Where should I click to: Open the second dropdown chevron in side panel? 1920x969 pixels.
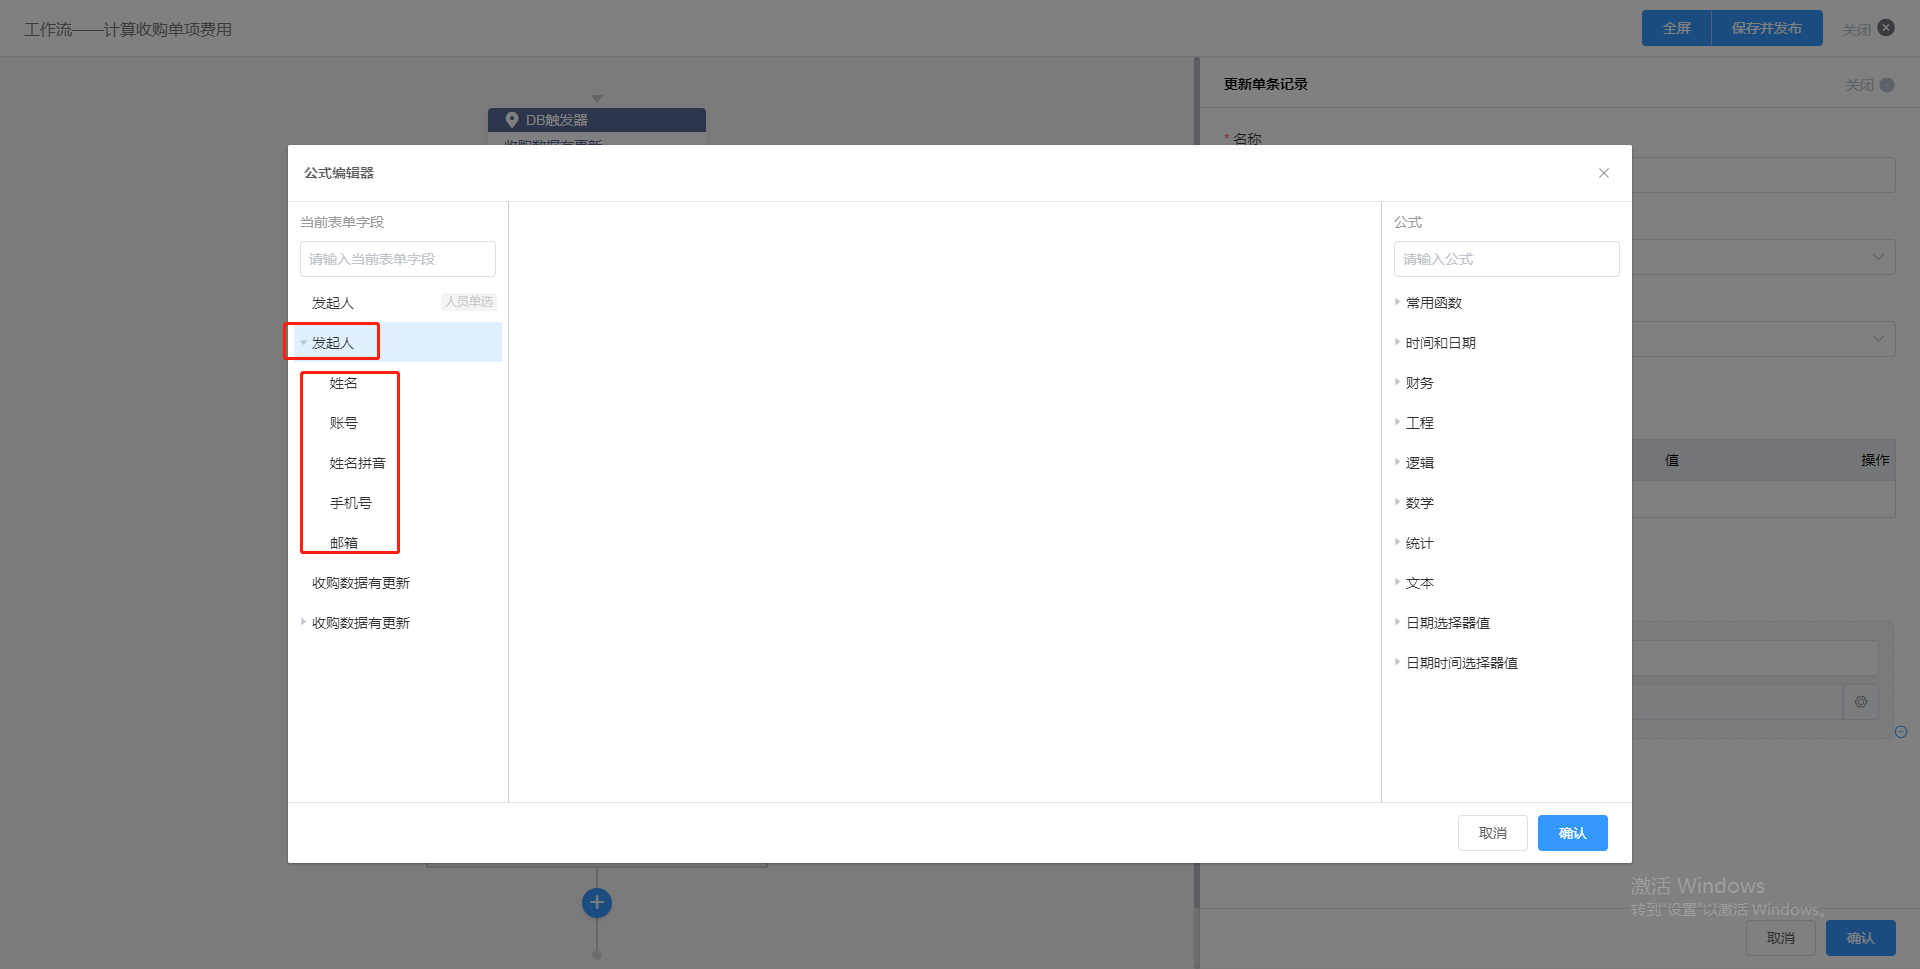(1878, 338)
